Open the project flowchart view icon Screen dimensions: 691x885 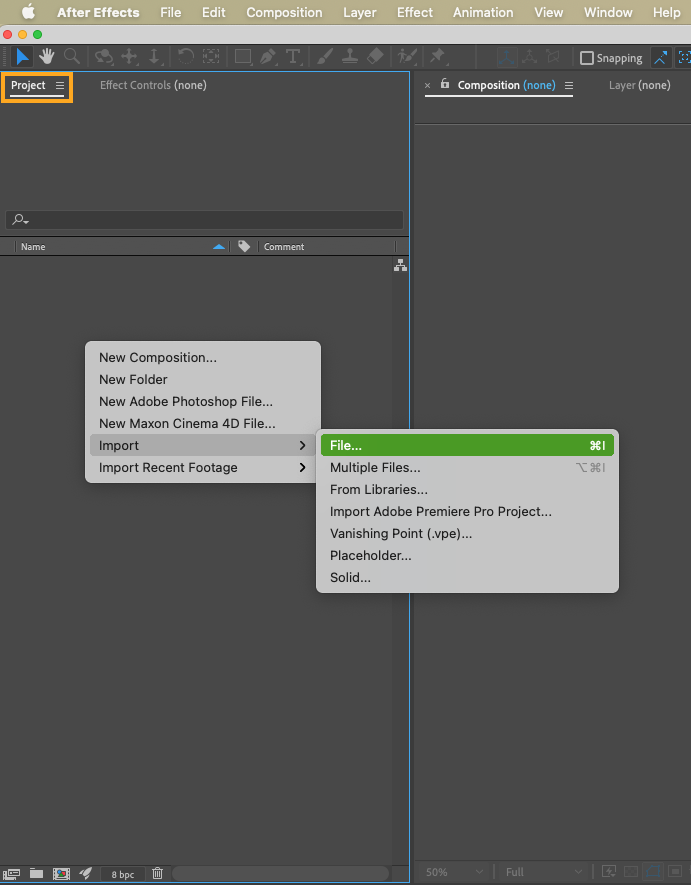(x=400, y=265)
